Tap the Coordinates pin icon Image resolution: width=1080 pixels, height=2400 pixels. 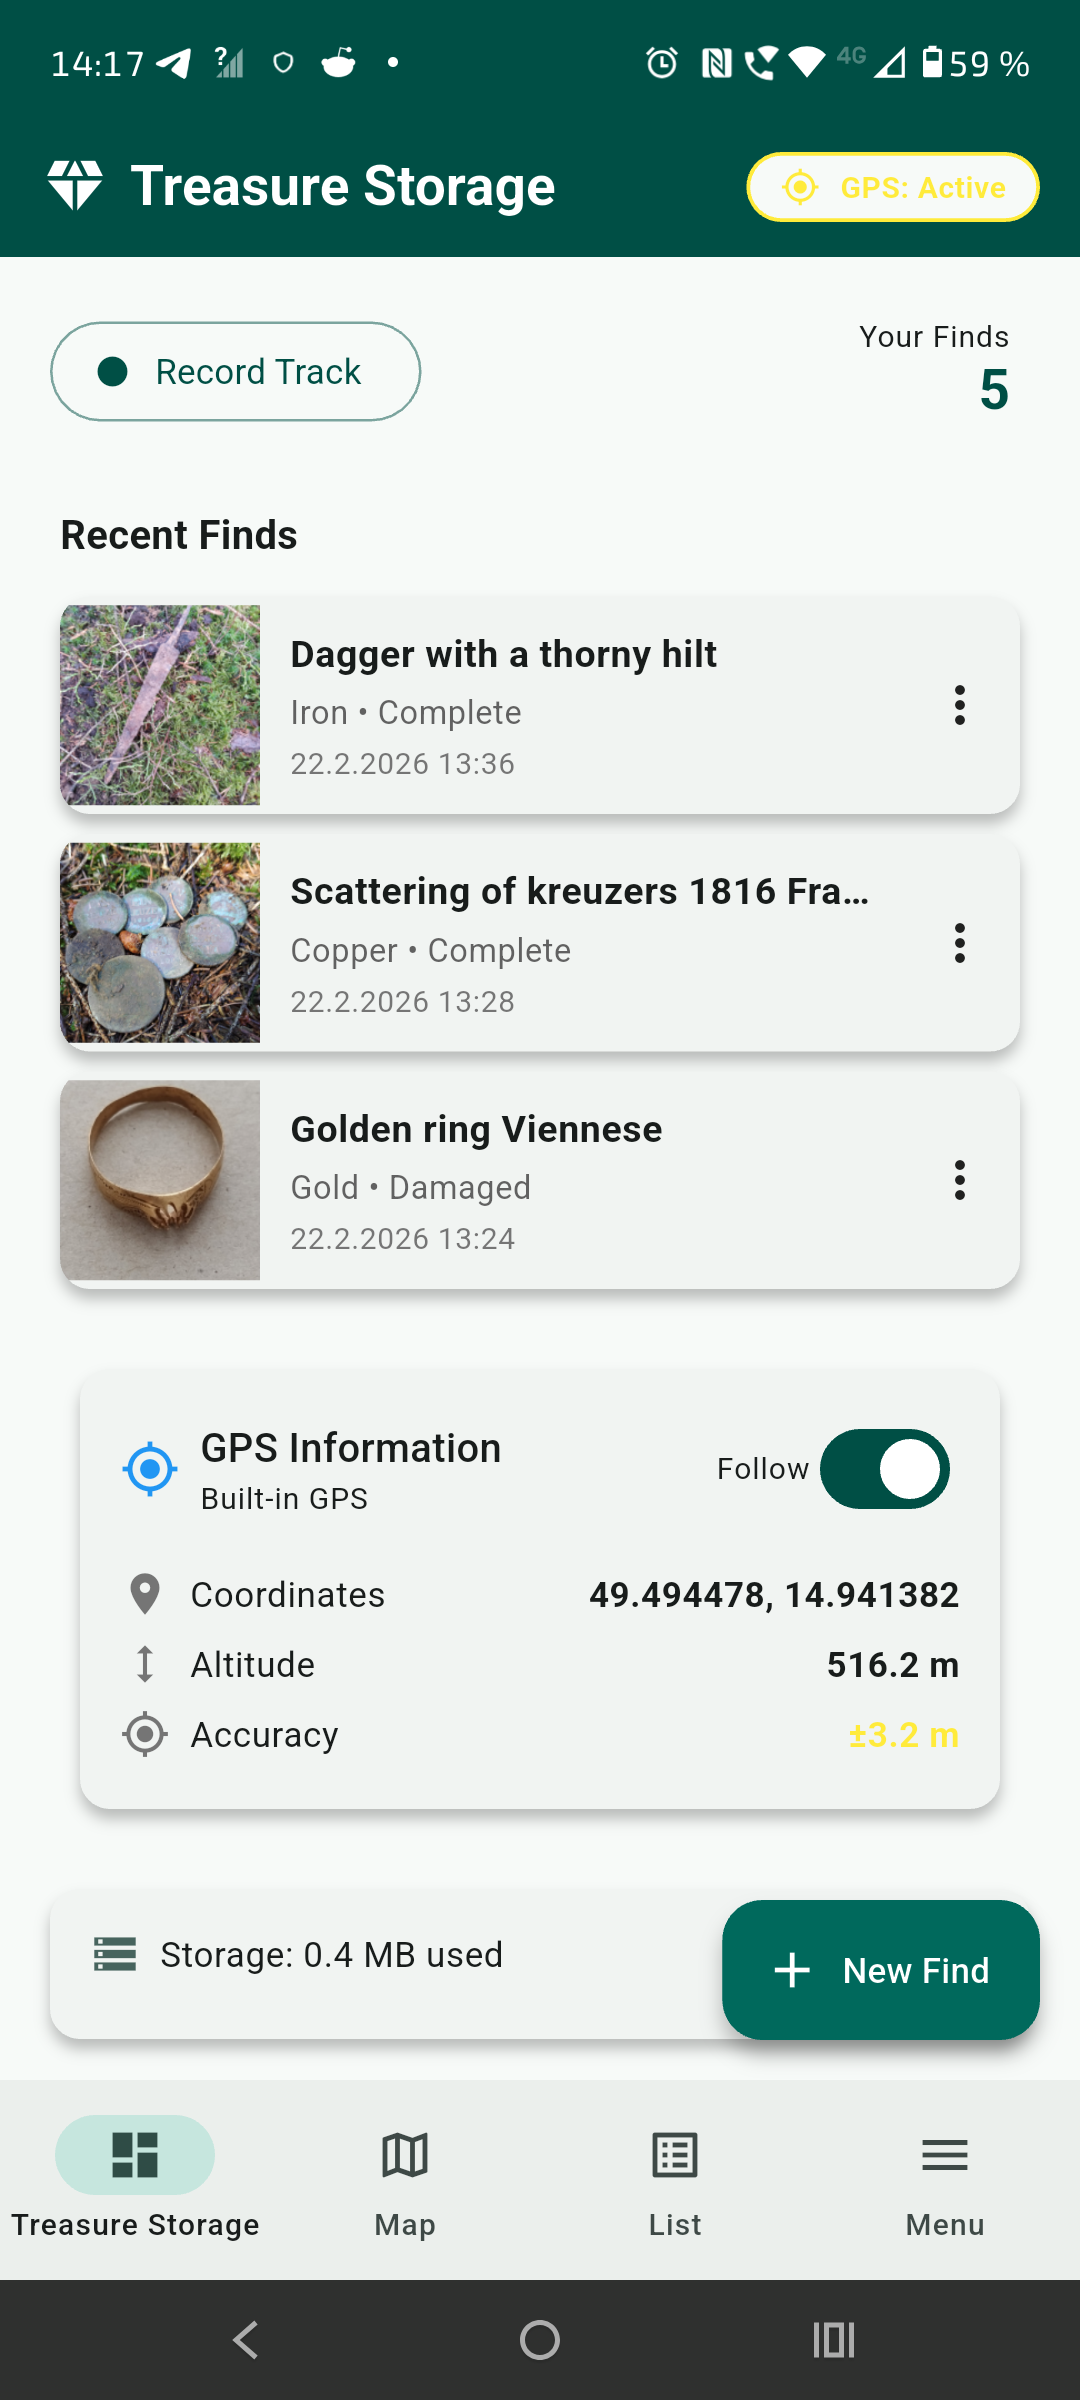145,1594
